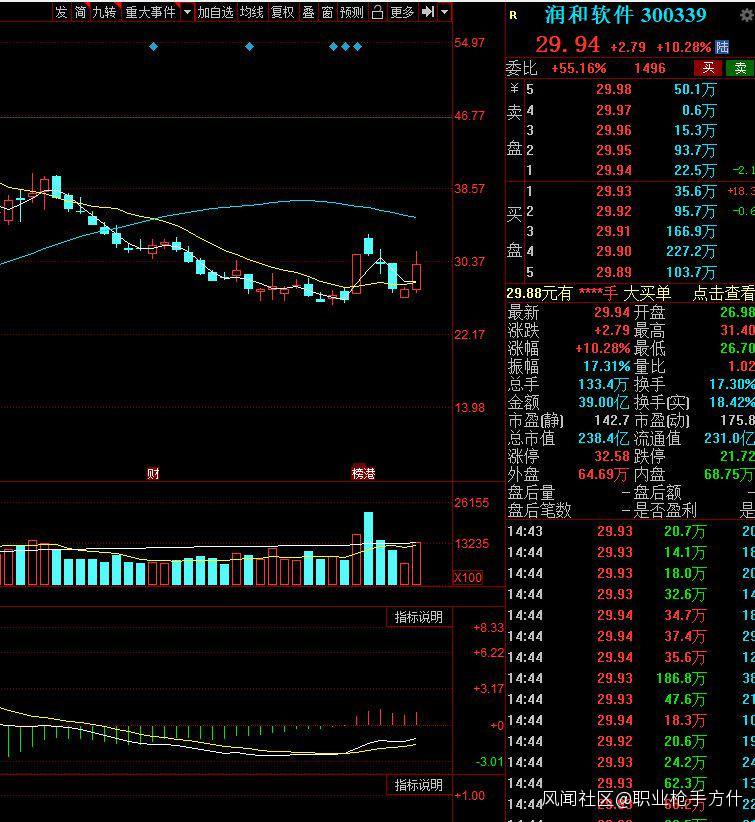
Task: Click the 54.97 price axis label
Action: tap(469, 42)
